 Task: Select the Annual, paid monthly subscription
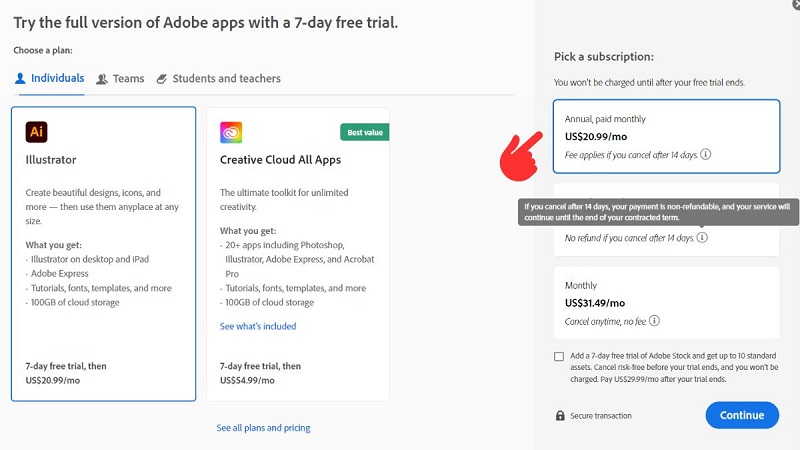click(x=666, y=136)
